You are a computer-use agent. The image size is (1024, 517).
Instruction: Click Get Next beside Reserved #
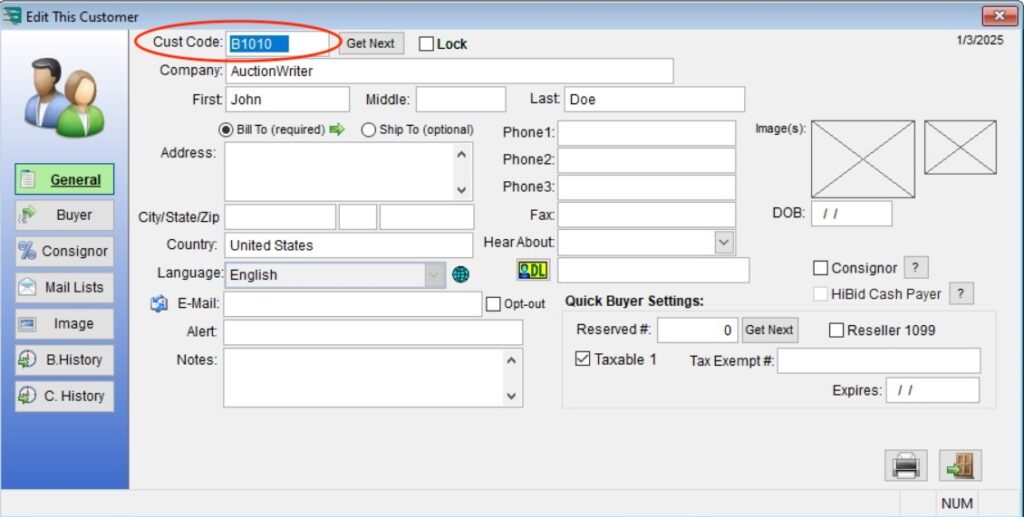[769, 330]
